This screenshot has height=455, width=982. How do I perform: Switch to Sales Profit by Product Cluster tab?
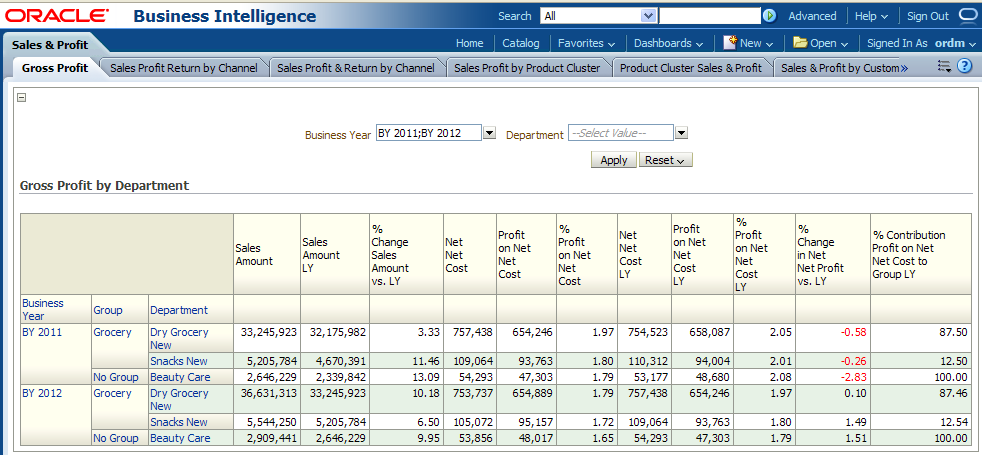coord(526,68)
